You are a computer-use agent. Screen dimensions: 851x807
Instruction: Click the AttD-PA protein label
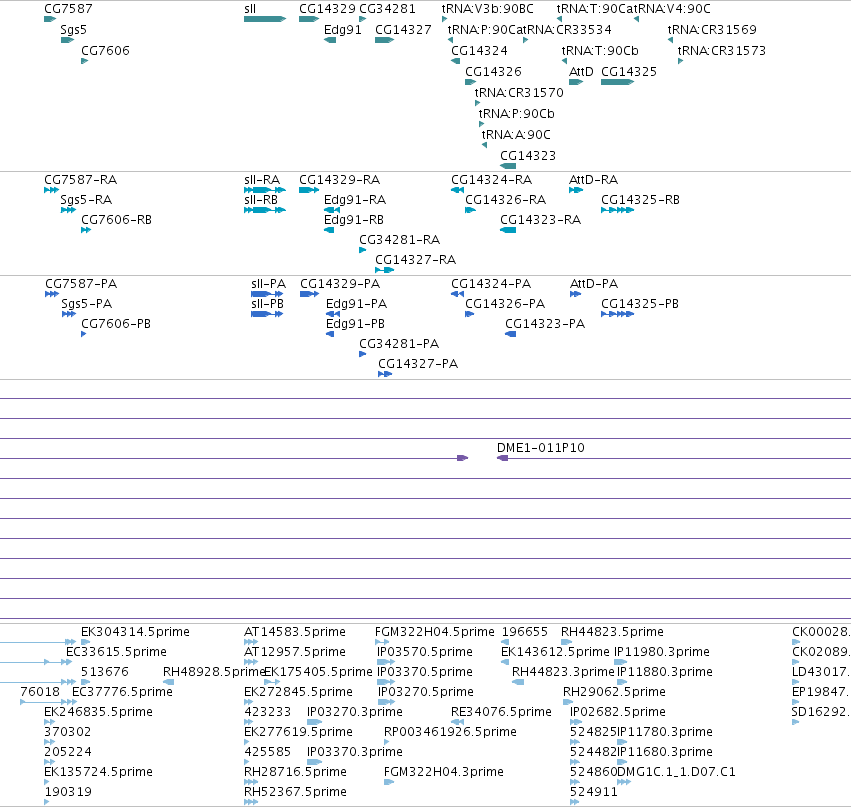point(594,284)
